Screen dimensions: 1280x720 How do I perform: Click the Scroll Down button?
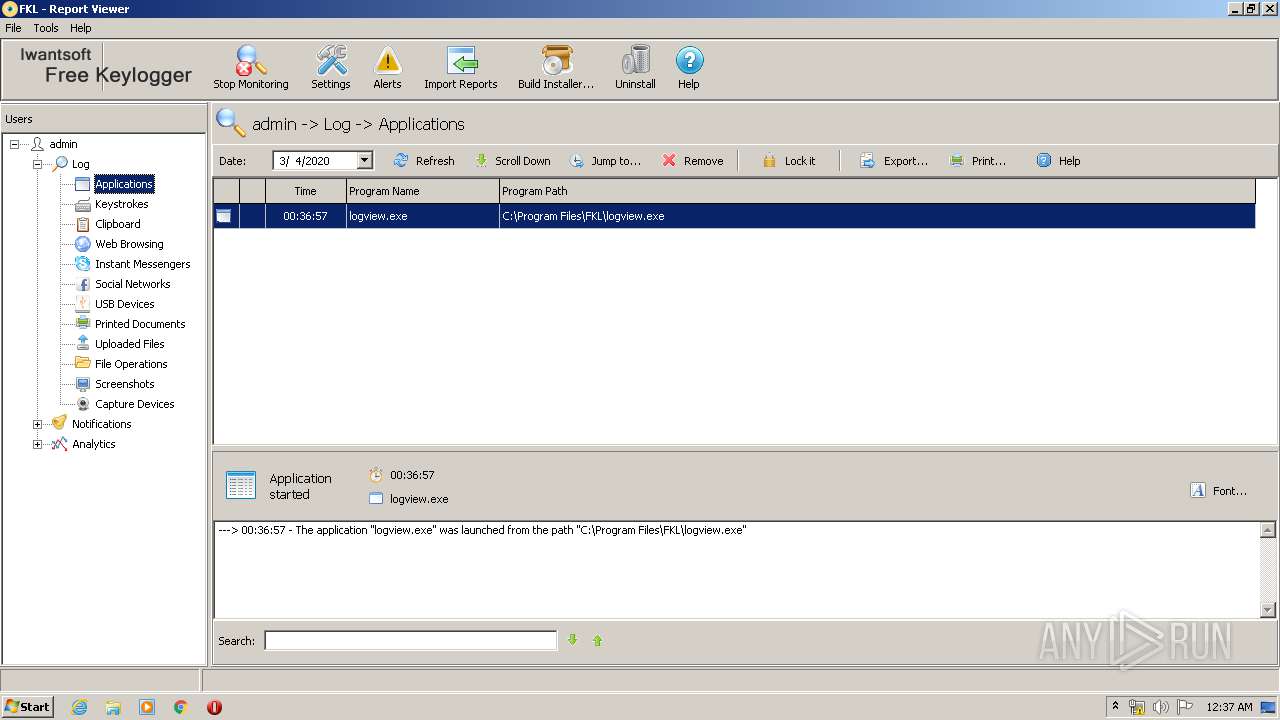(x=512, y=161)
